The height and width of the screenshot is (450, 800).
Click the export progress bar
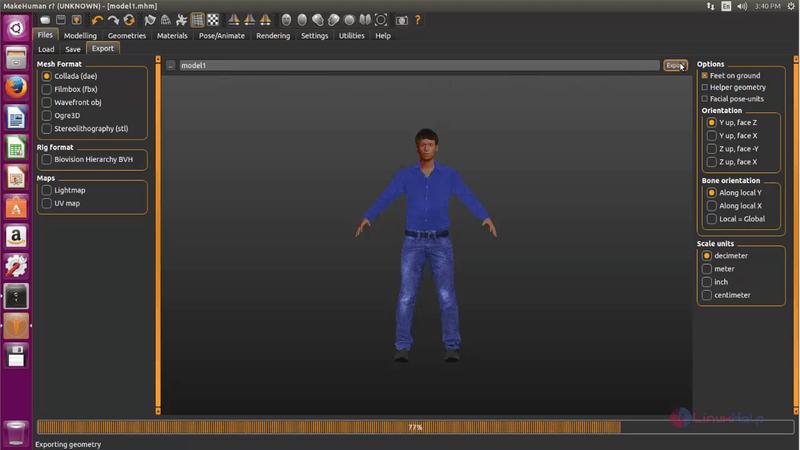(x=414, y=427)
